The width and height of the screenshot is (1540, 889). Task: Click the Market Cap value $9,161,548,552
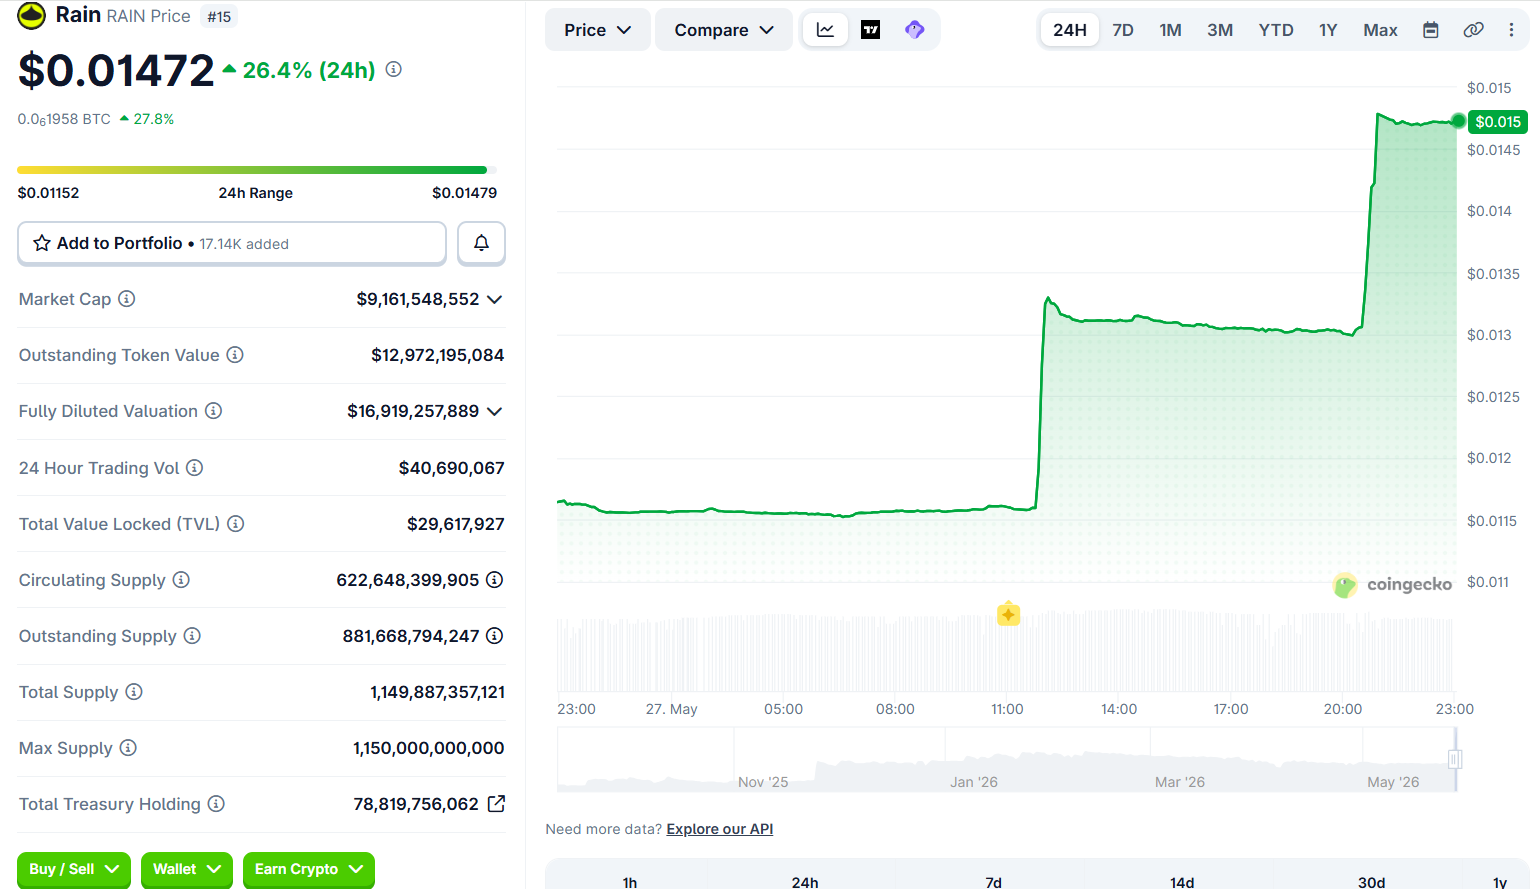418,299
